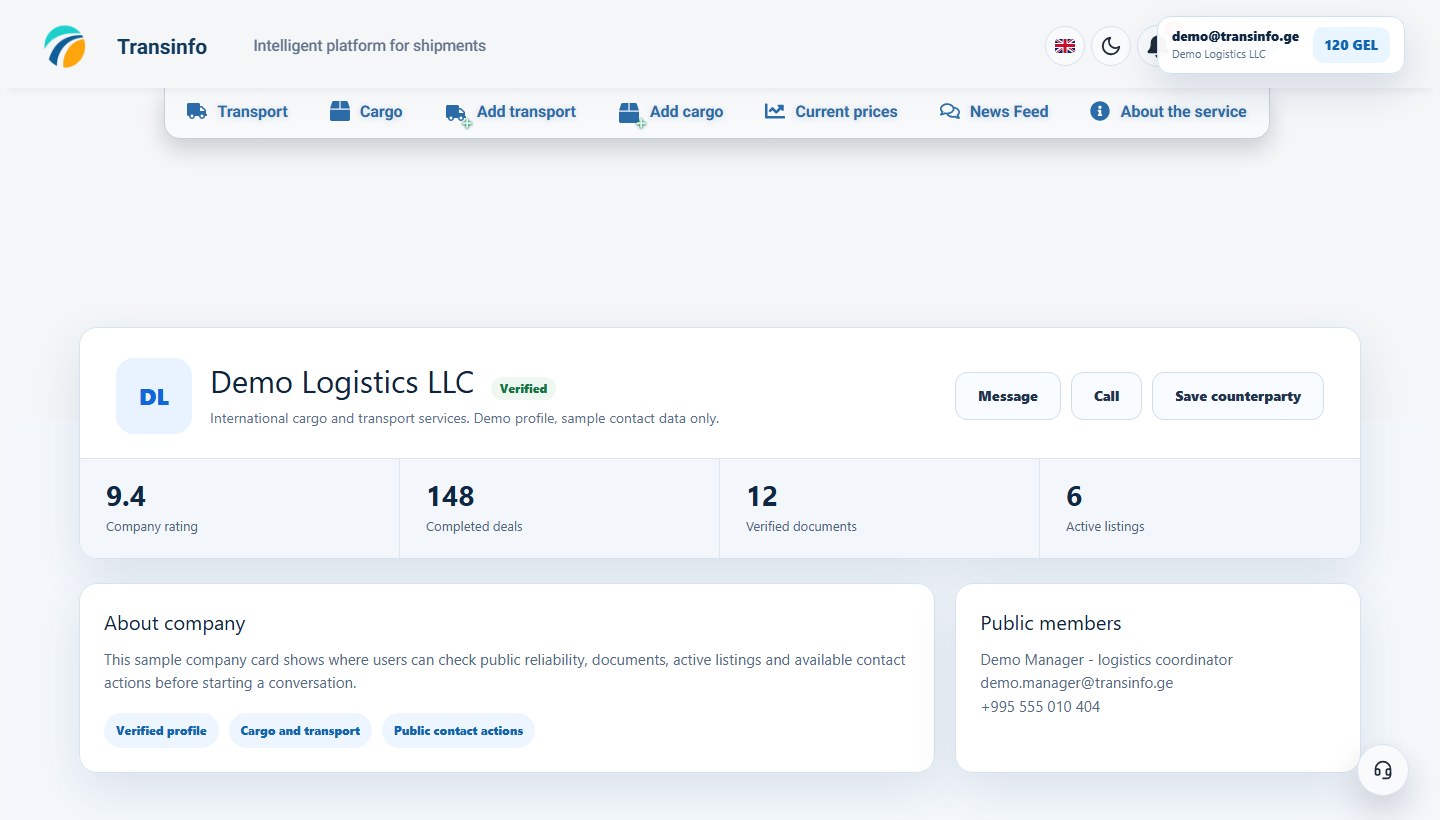Screen dimensions: 1440x820
Task: Open support headset chat icon
Action: 1383,770
